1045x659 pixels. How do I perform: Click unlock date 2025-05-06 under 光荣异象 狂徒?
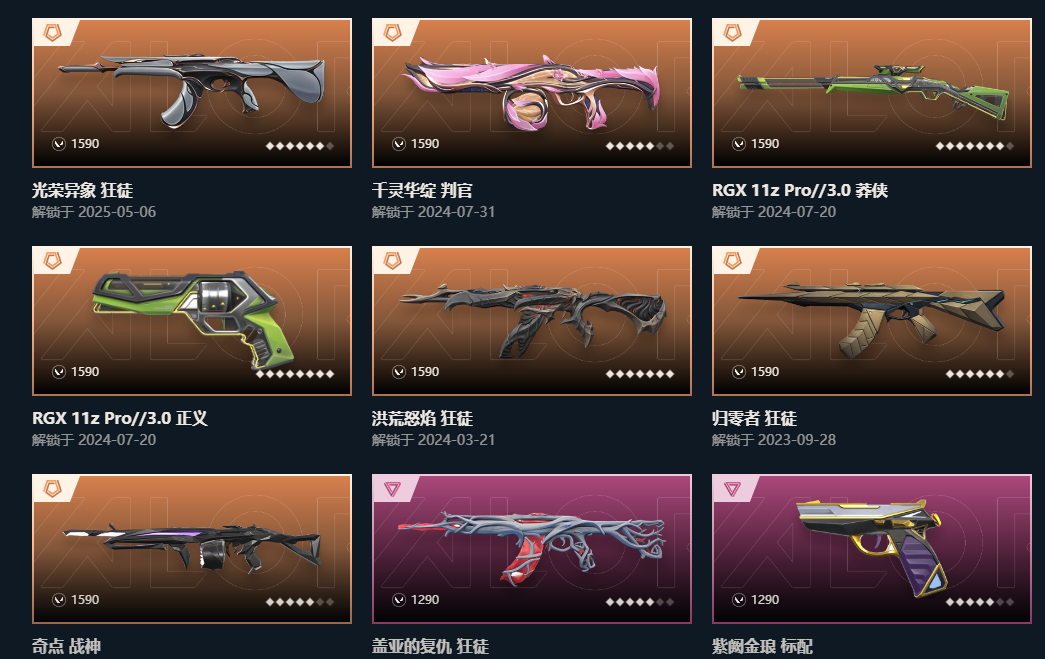(117, 212)
